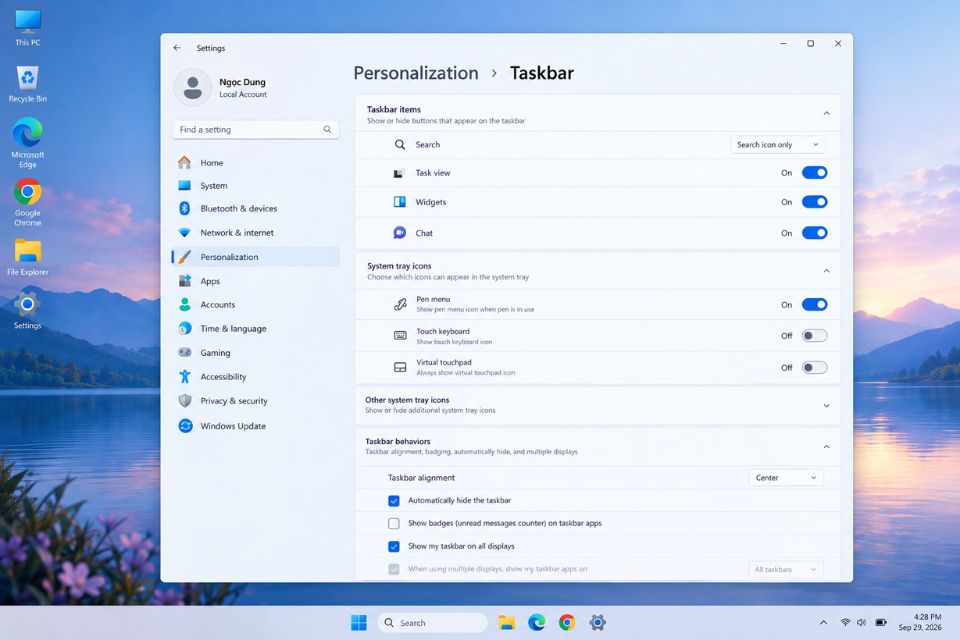Turn off the Widgets toggle

tap(814, 202)
